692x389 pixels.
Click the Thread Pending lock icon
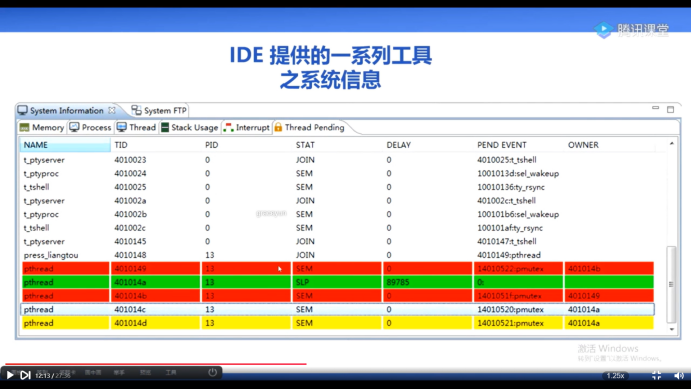point(278,128)
